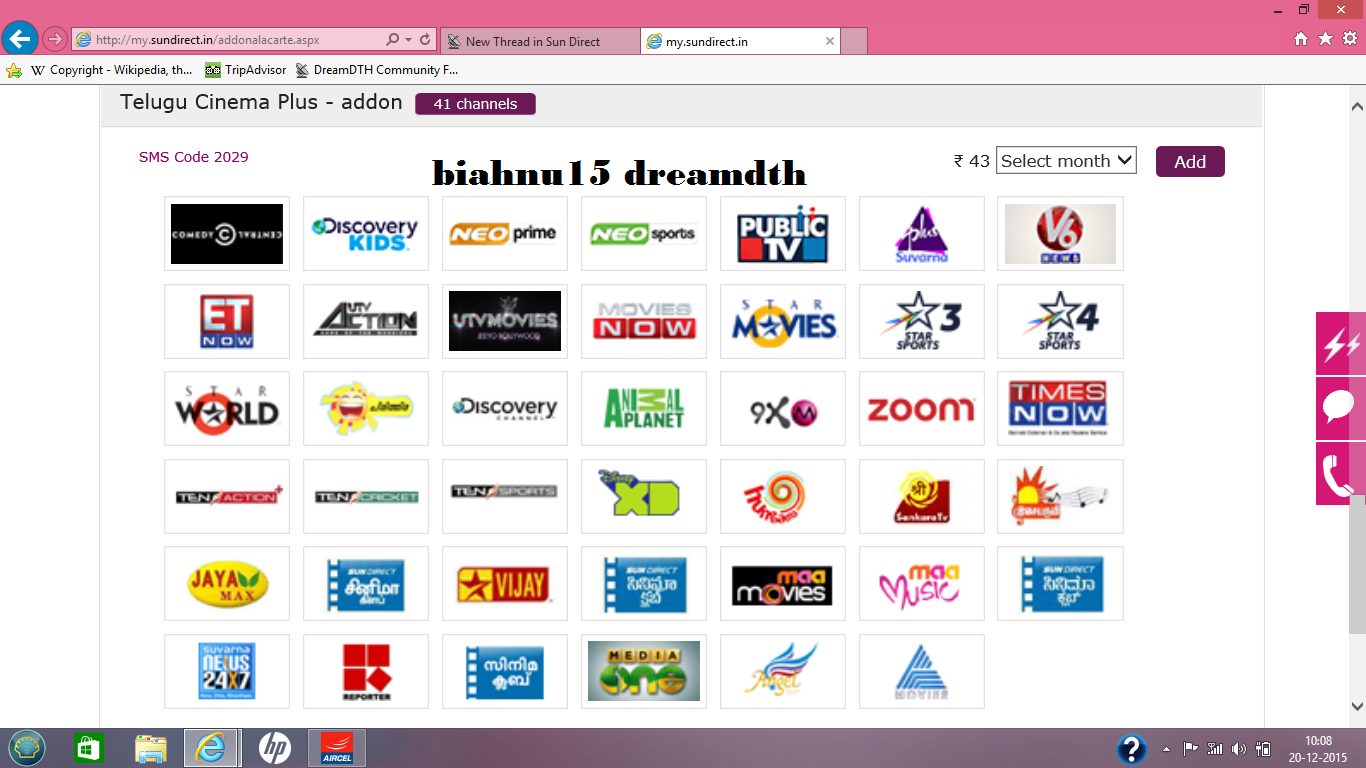
Task: Select the Asianet Movies channel logo
Action: 922,672
